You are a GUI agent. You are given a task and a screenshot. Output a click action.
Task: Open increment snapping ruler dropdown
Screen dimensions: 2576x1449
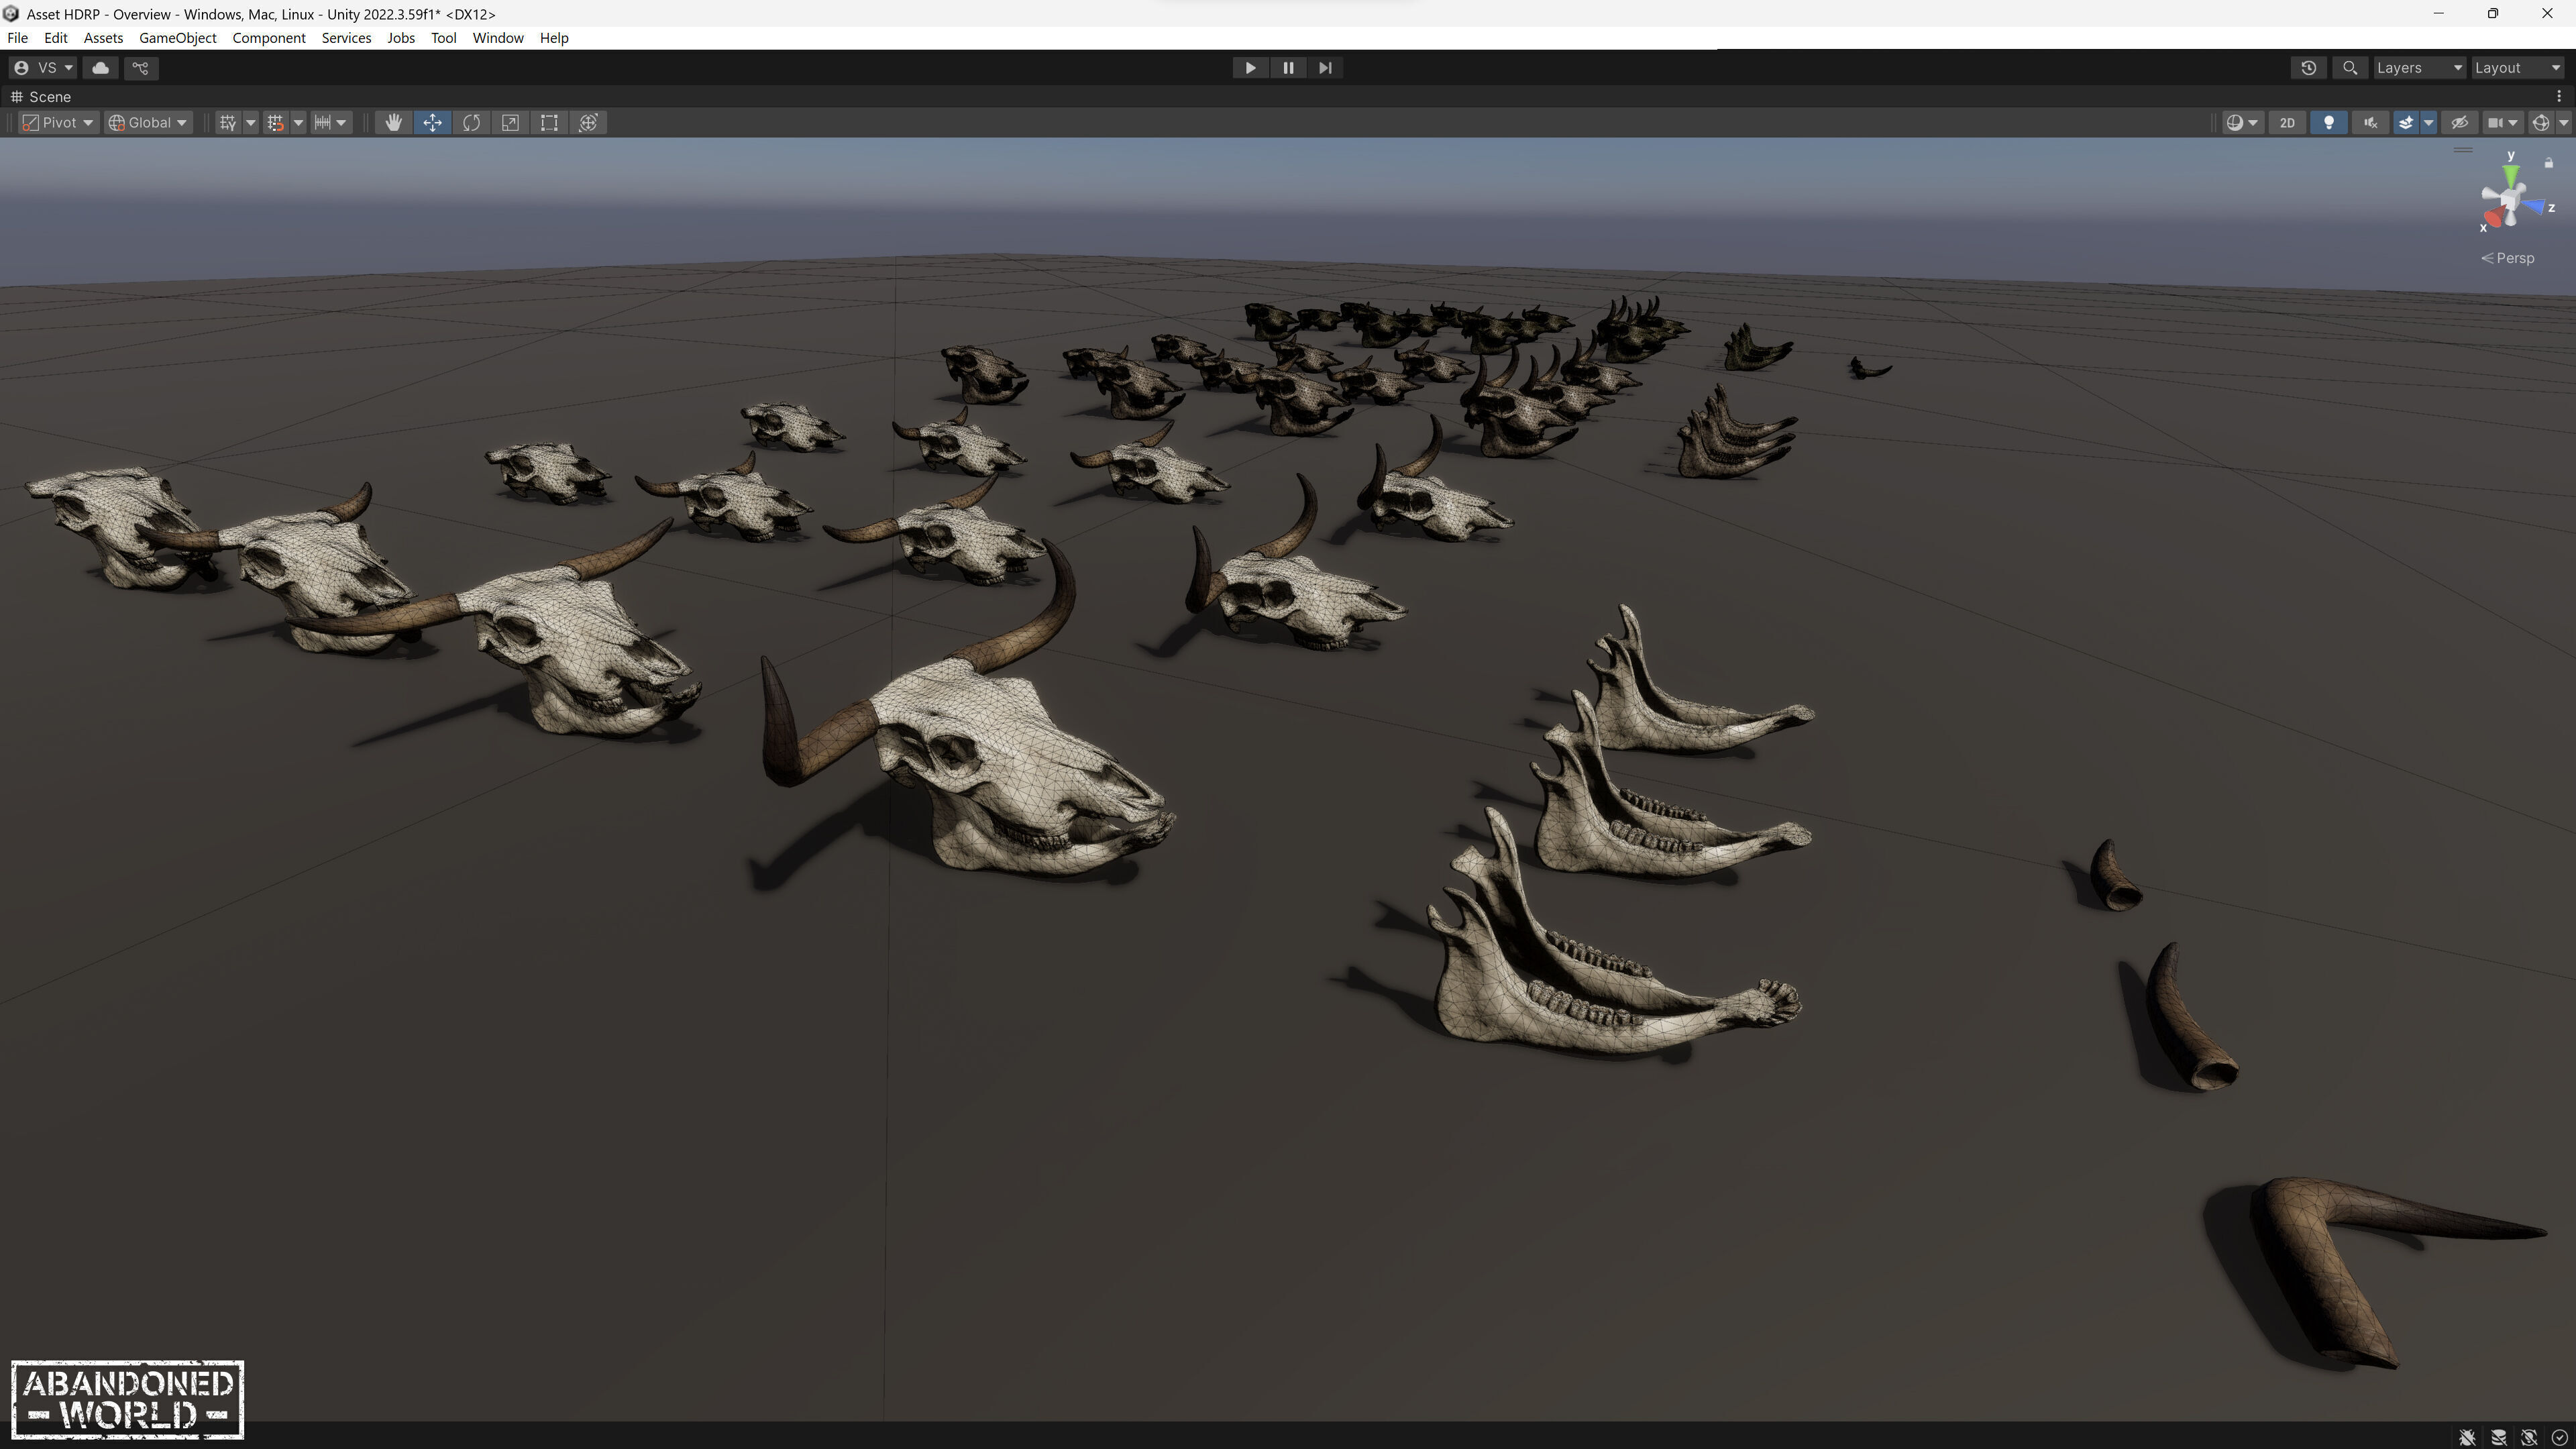[331, 122]
